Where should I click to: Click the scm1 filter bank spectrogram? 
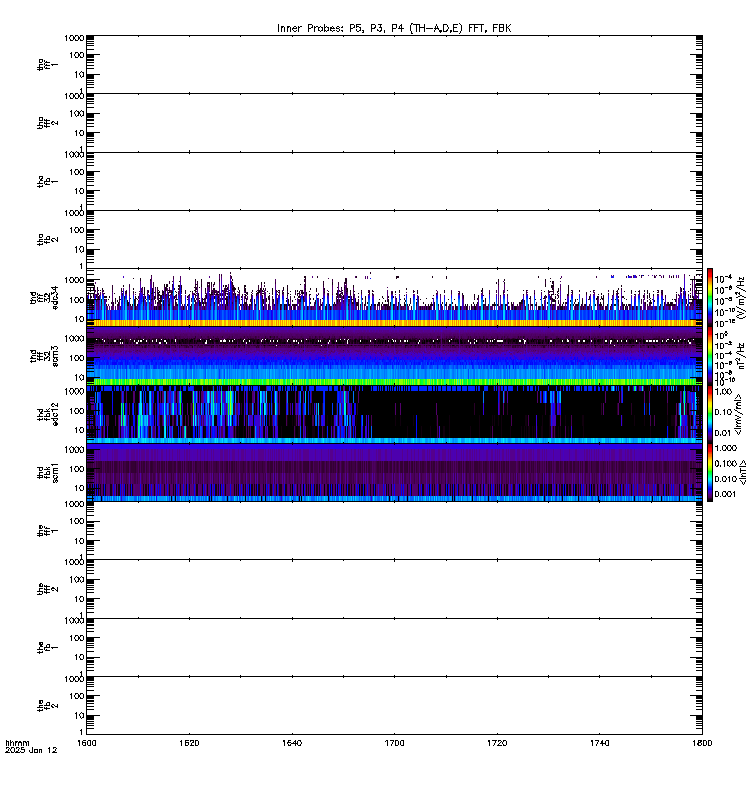coord(394,473)
